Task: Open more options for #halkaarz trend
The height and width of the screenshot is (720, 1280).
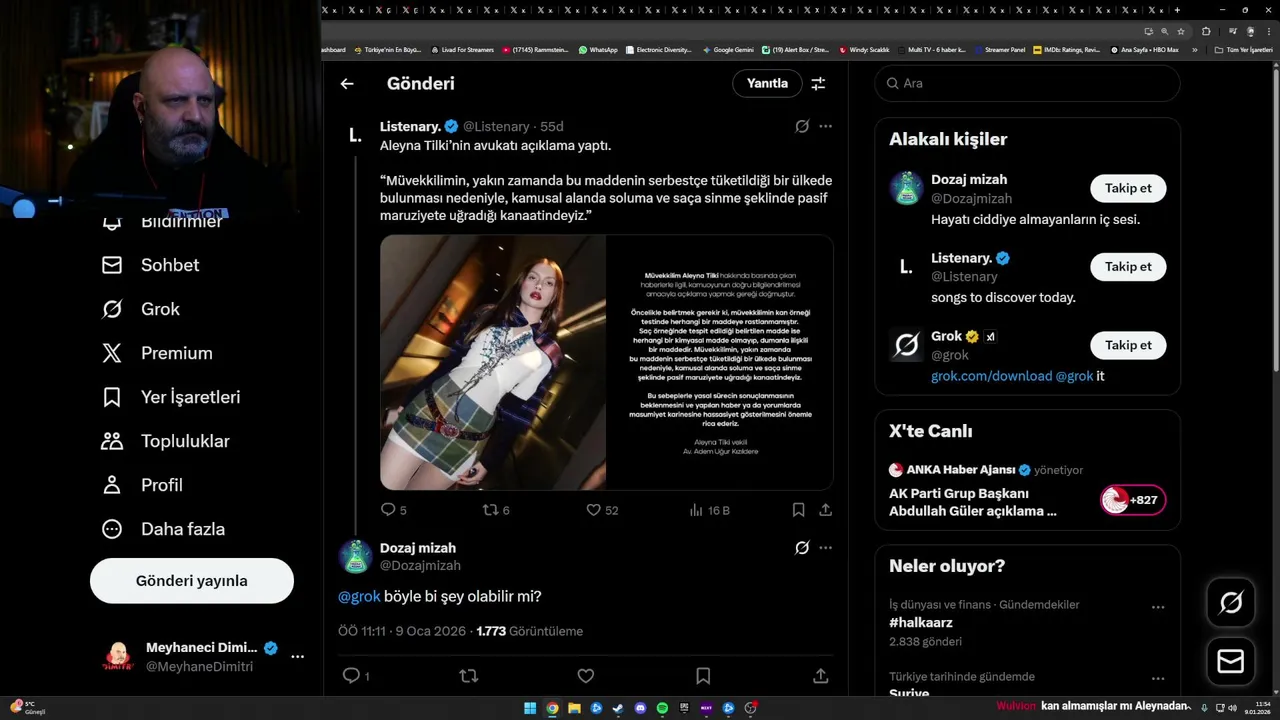Action: tap(1157, 607)
